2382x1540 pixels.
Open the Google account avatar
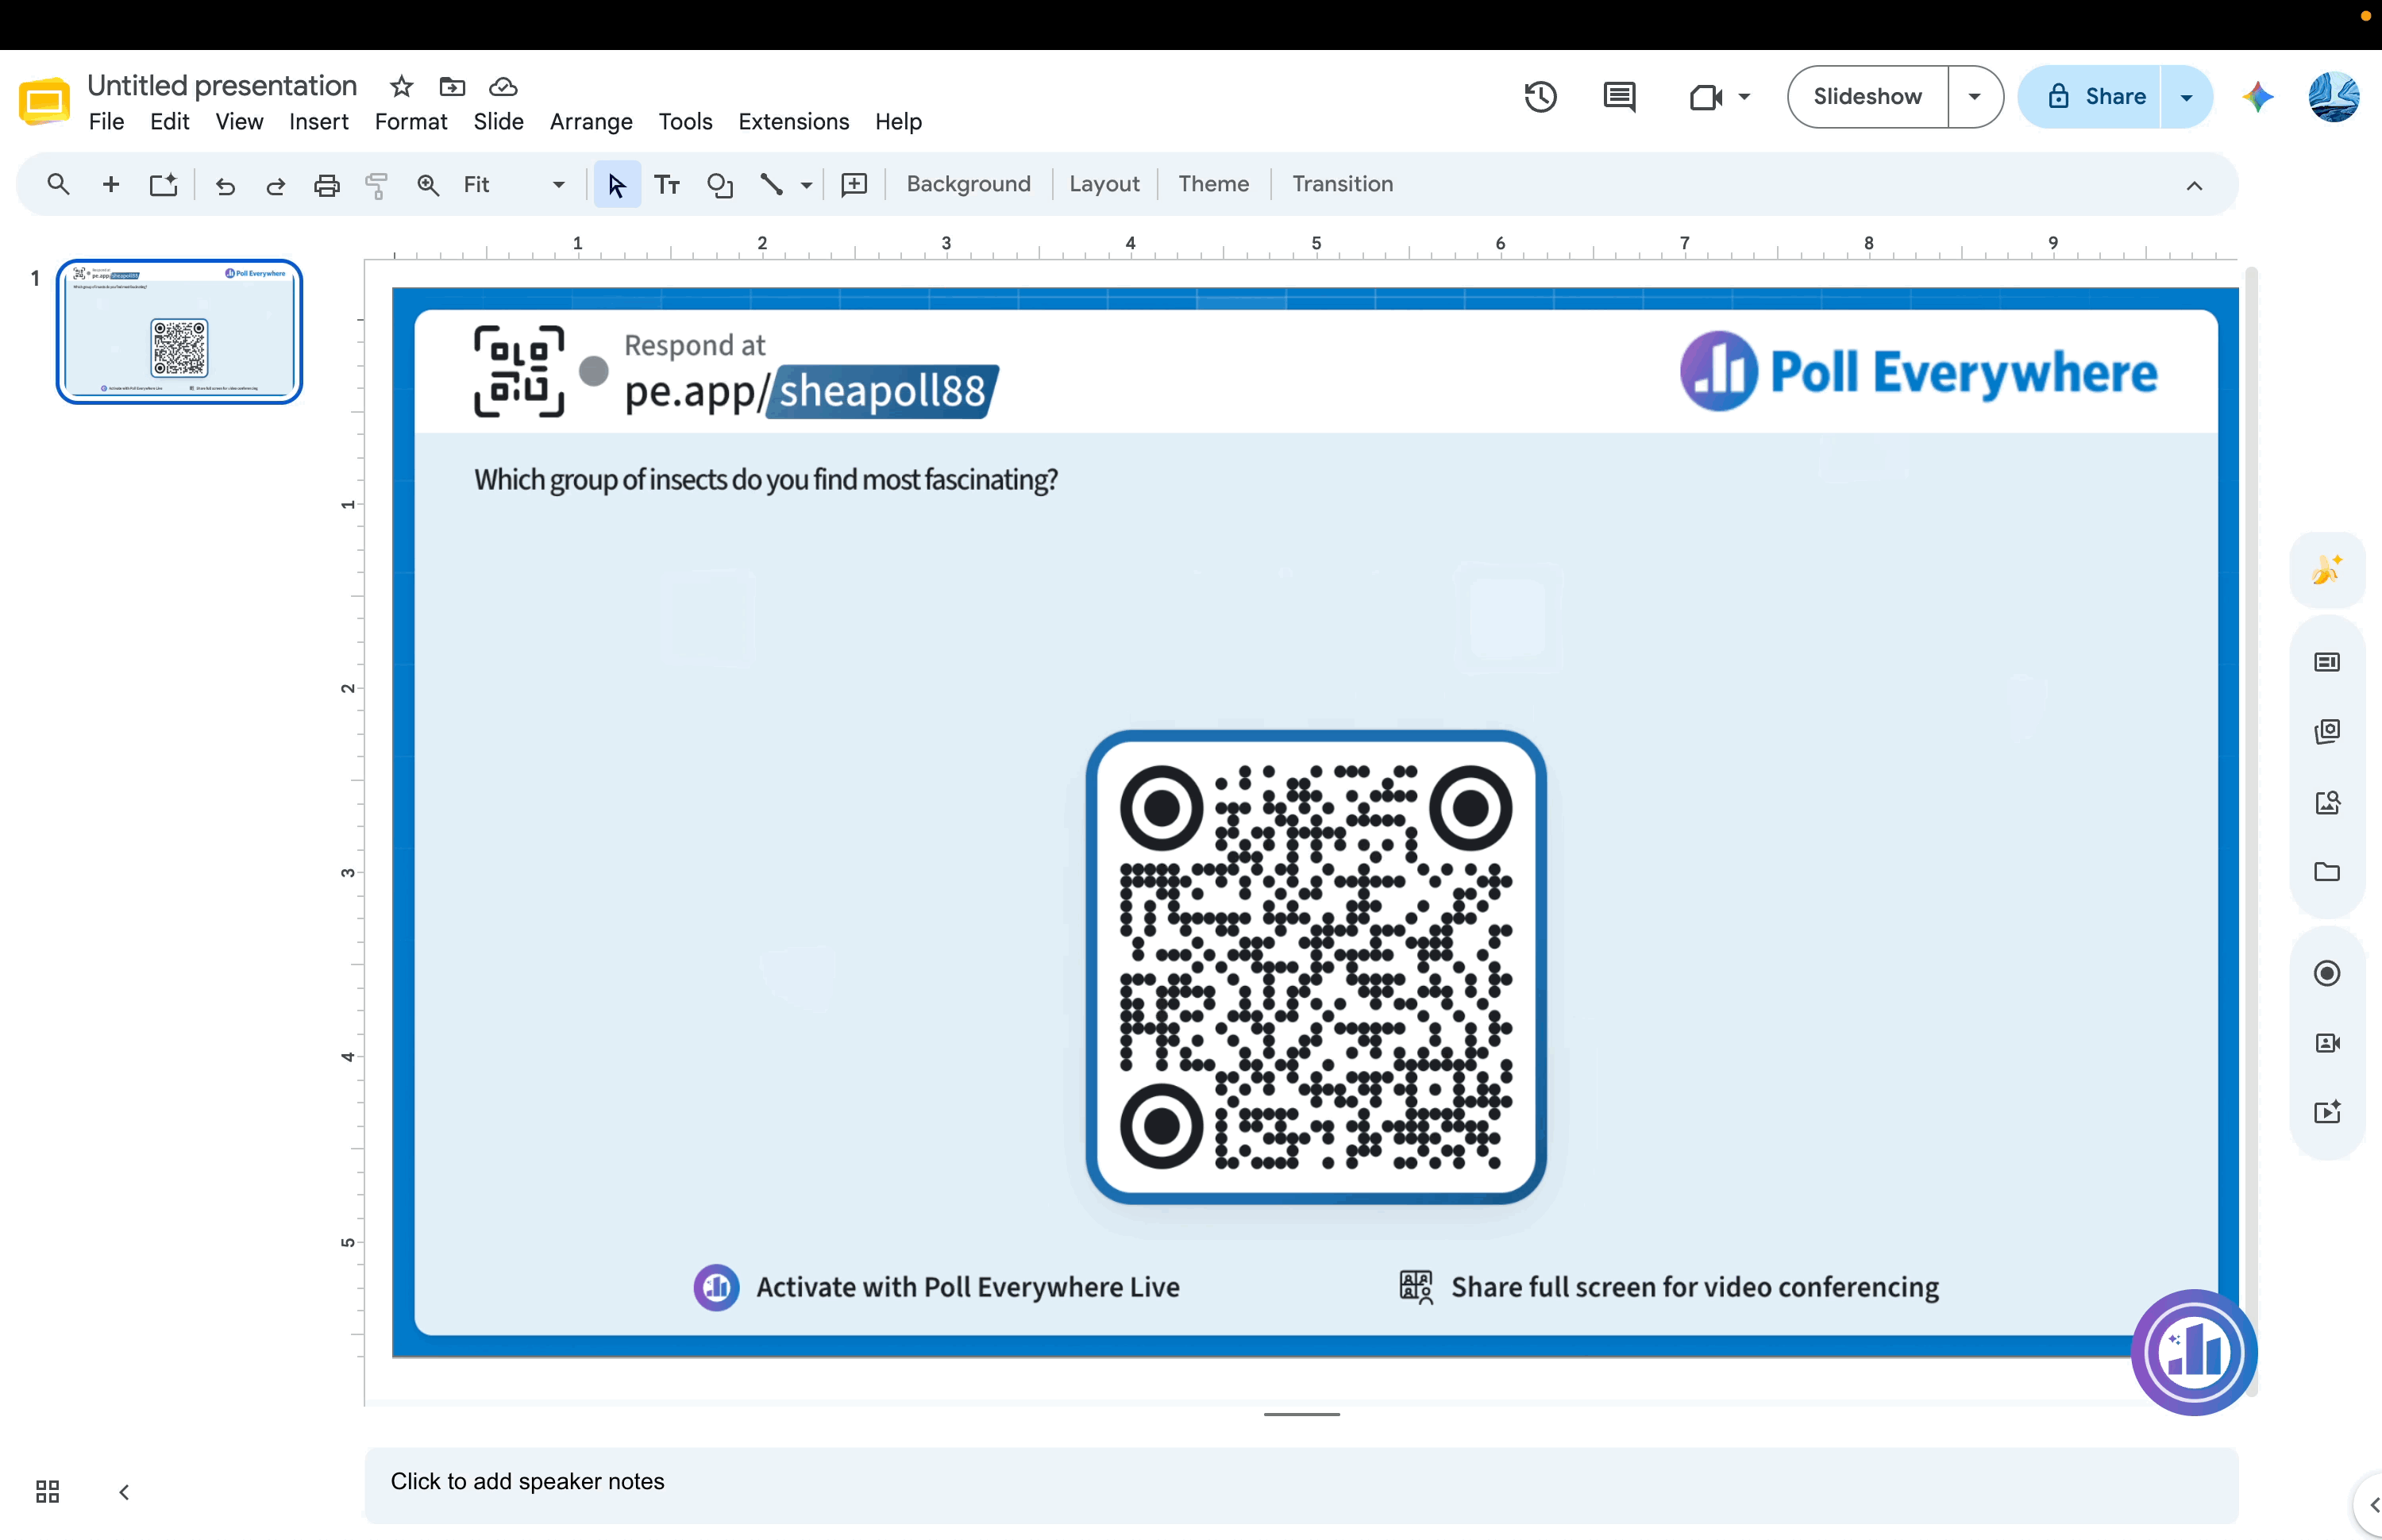(x=2334, y=97)
